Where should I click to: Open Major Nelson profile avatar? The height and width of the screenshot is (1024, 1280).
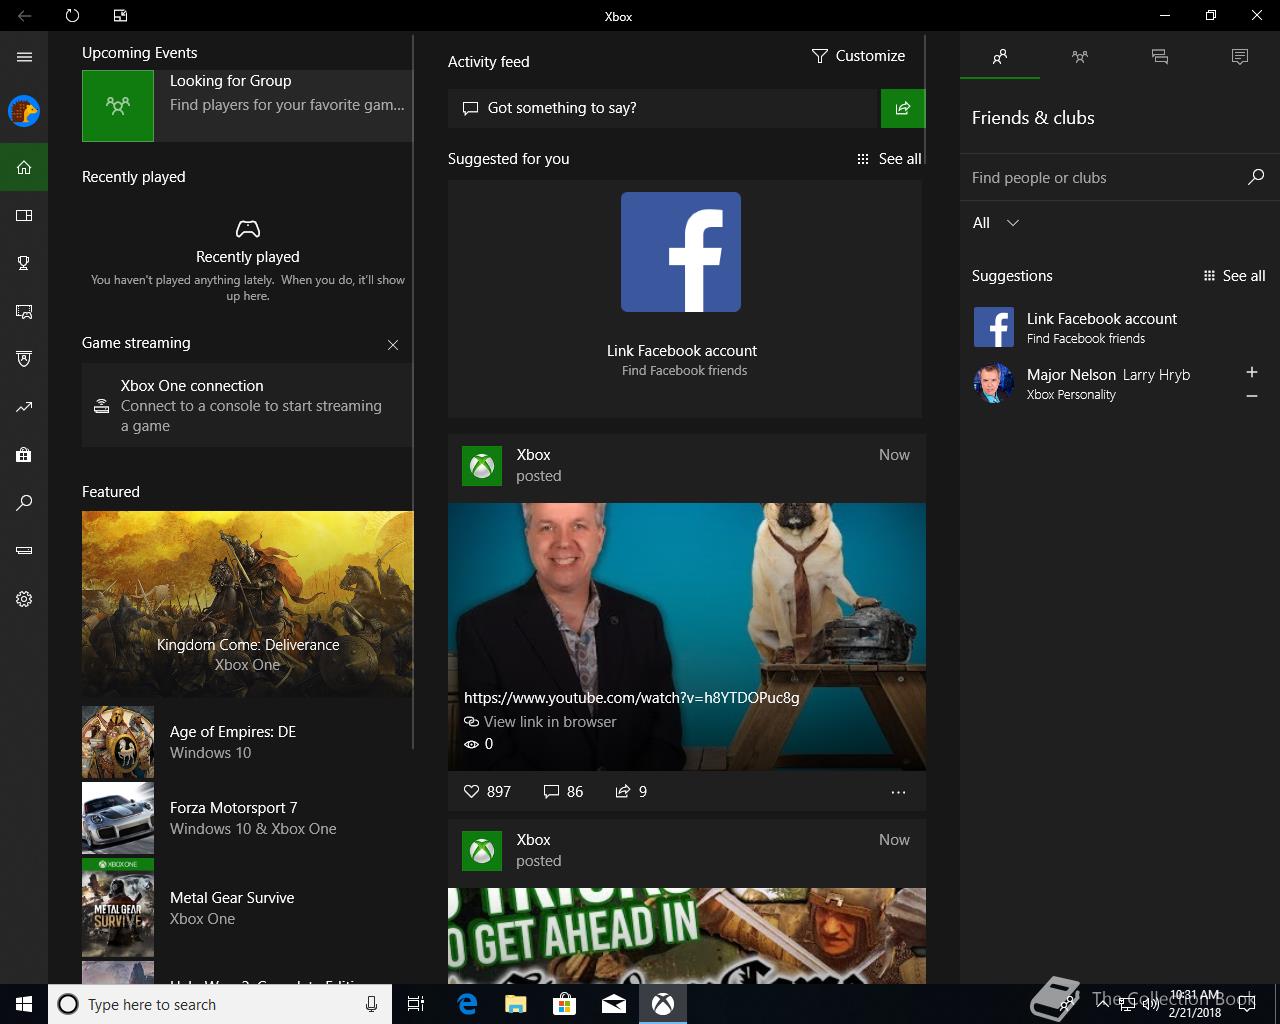tap(994, 383)
